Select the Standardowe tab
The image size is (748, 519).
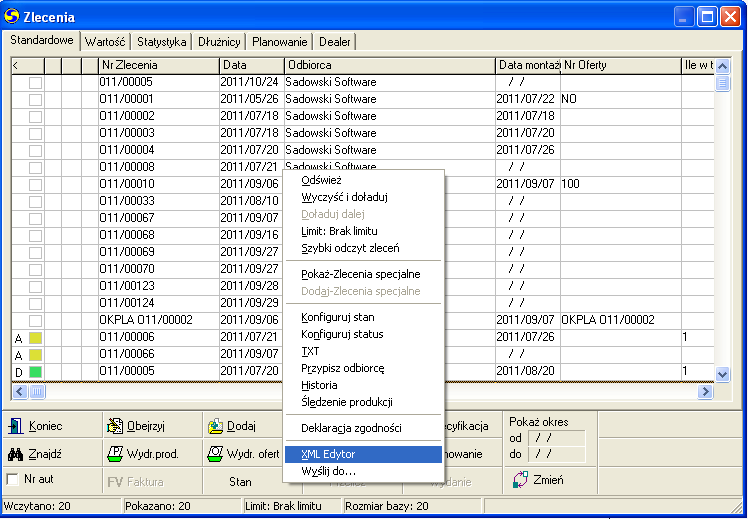pos(42,40)
